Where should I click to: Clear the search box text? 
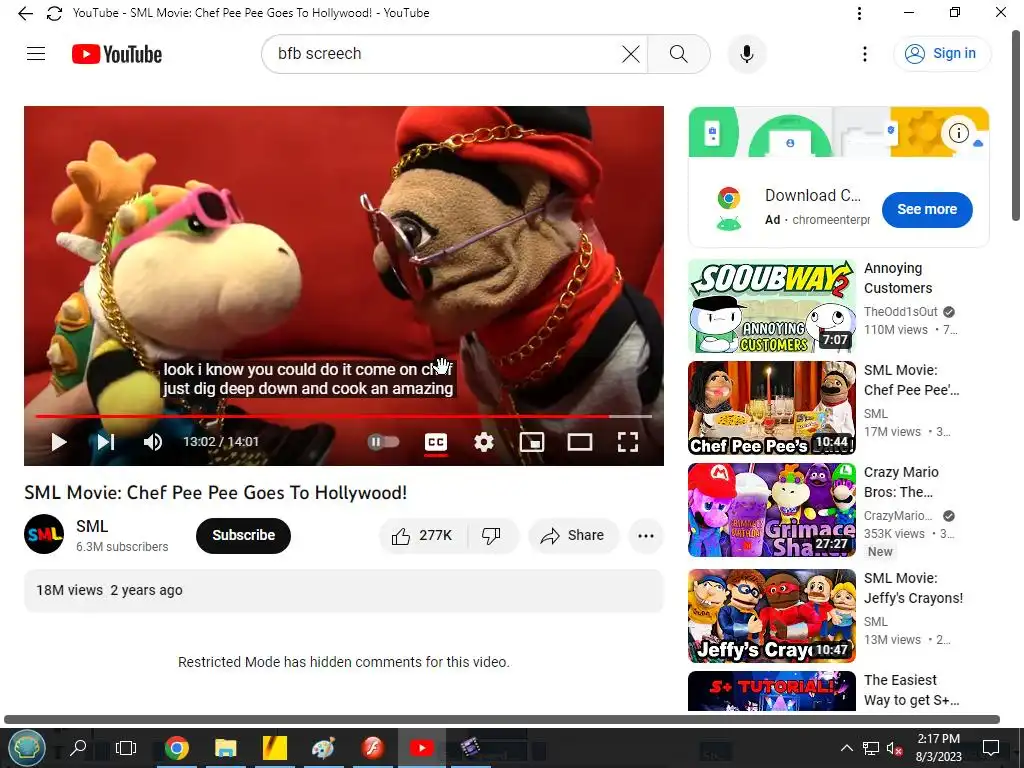[x=630, y=54]
